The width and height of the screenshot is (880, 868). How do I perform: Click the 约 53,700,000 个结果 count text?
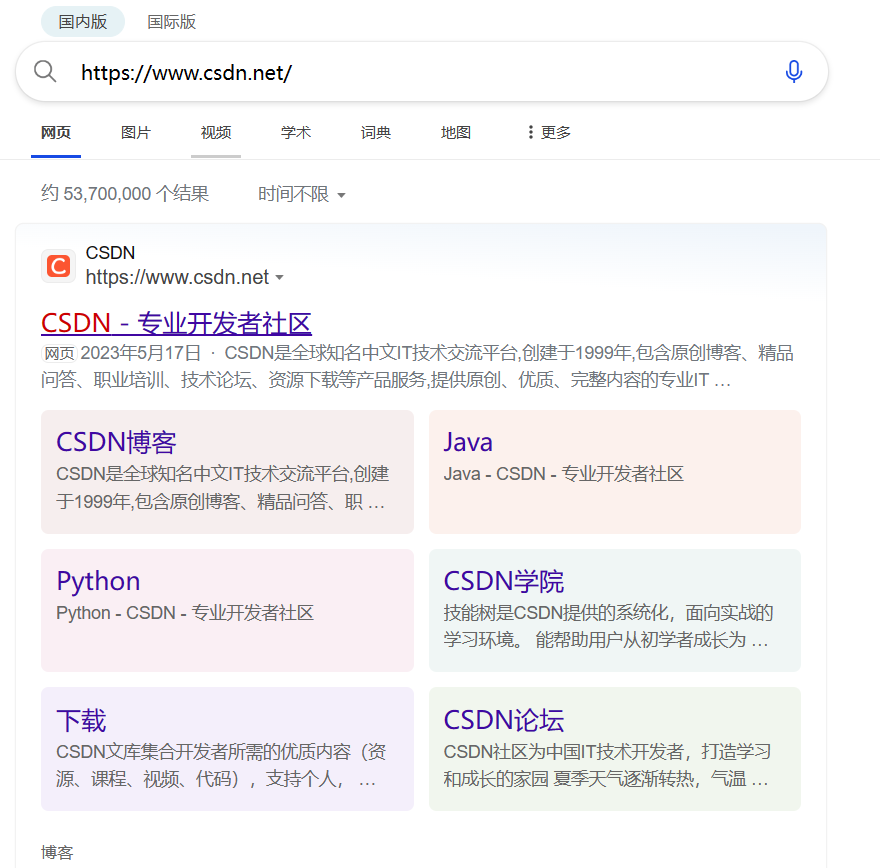125,194
